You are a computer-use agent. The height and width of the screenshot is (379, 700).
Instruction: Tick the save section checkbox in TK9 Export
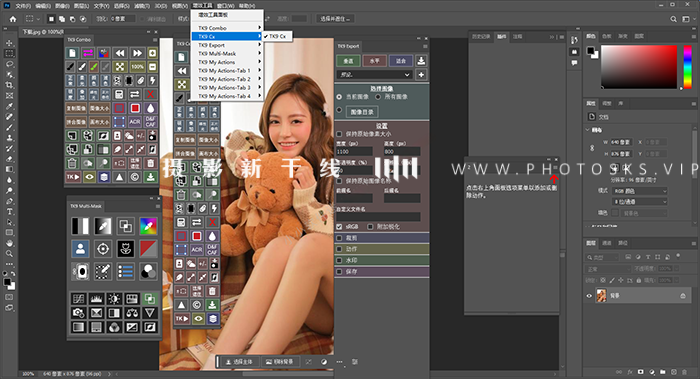point(339,271)
